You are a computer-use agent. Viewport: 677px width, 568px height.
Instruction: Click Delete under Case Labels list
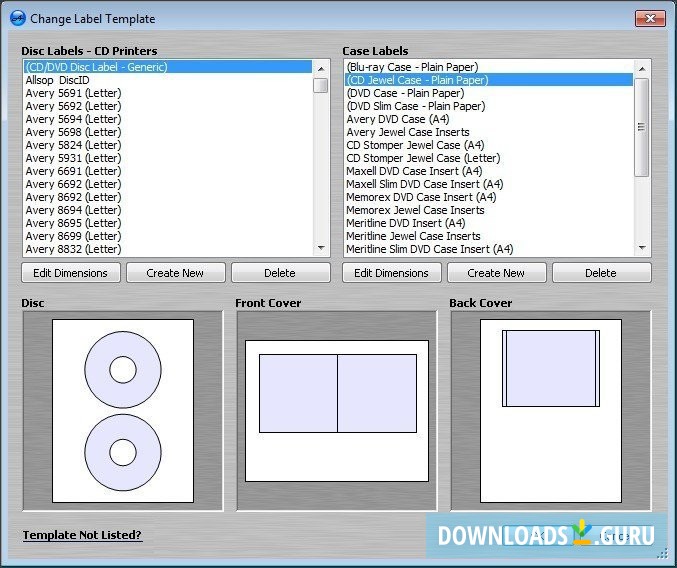click(x=601, y=273)
